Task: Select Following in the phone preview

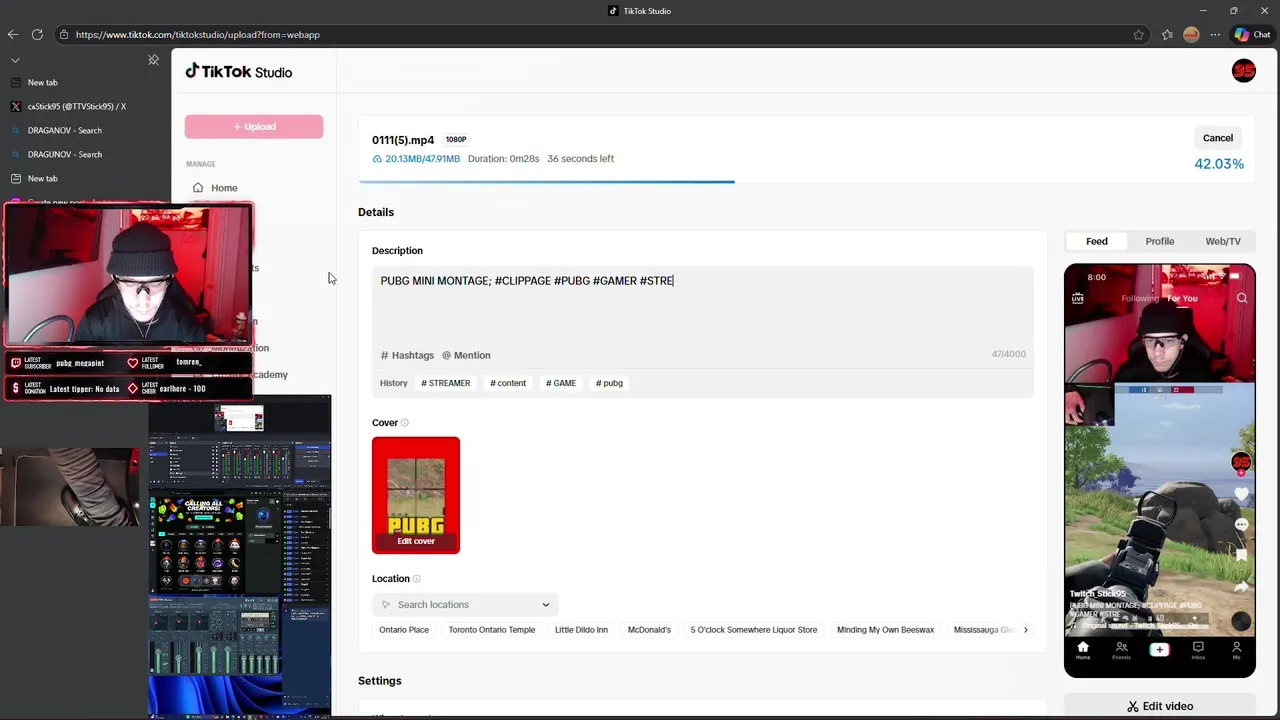Action: 1139,298
